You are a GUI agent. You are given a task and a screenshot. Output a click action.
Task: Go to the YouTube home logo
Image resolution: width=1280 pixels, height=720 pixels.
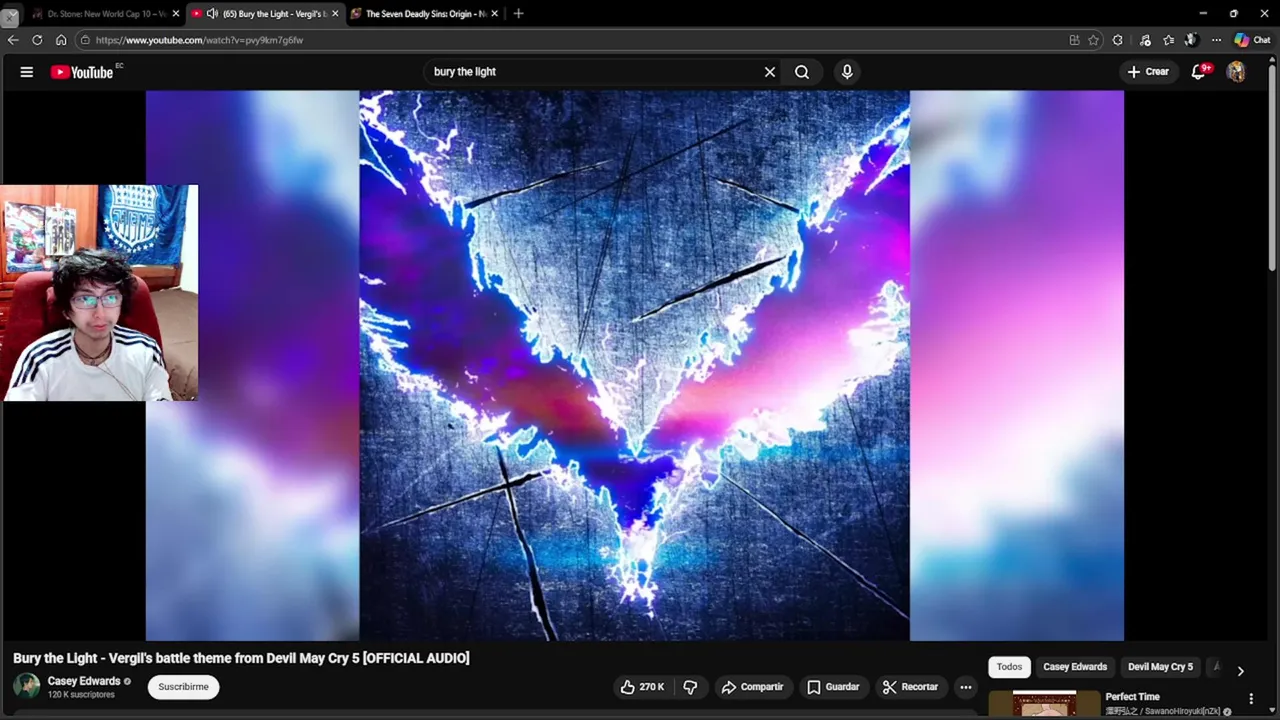click(82, 72)
